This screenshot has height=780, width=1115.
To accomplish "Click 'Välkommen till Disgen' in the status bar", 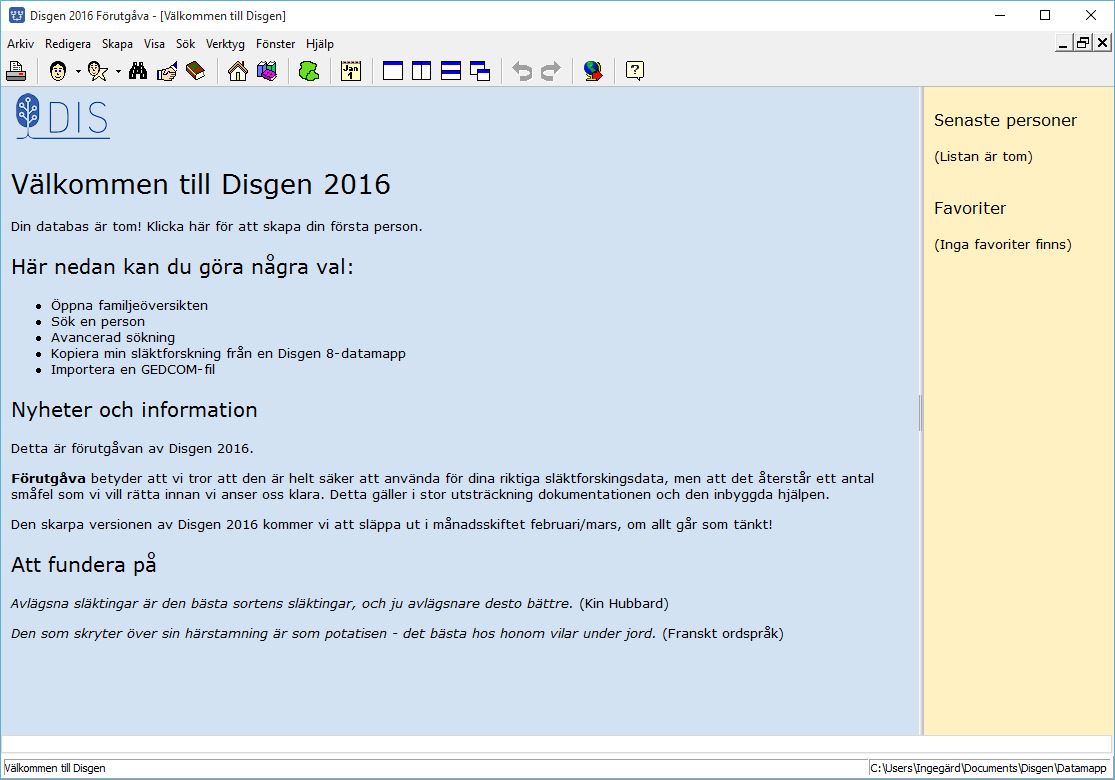I will 55,768.
